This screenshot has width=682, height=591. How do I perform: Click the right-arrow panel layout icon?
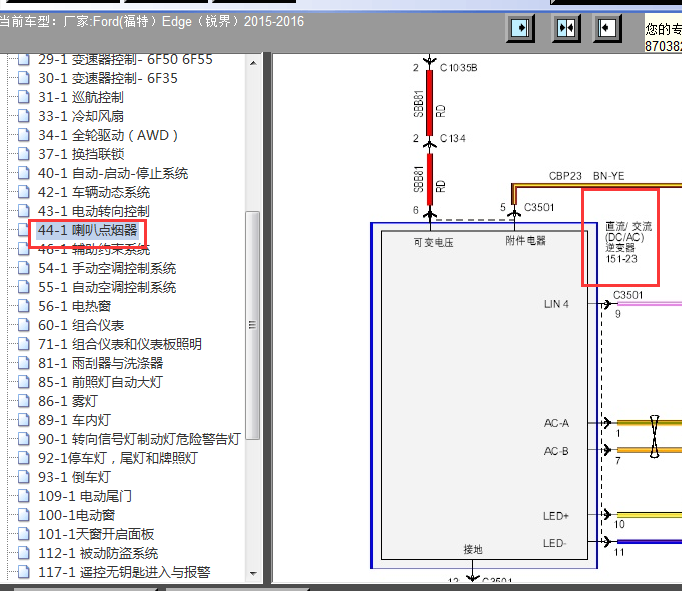(x=520, y=29)
